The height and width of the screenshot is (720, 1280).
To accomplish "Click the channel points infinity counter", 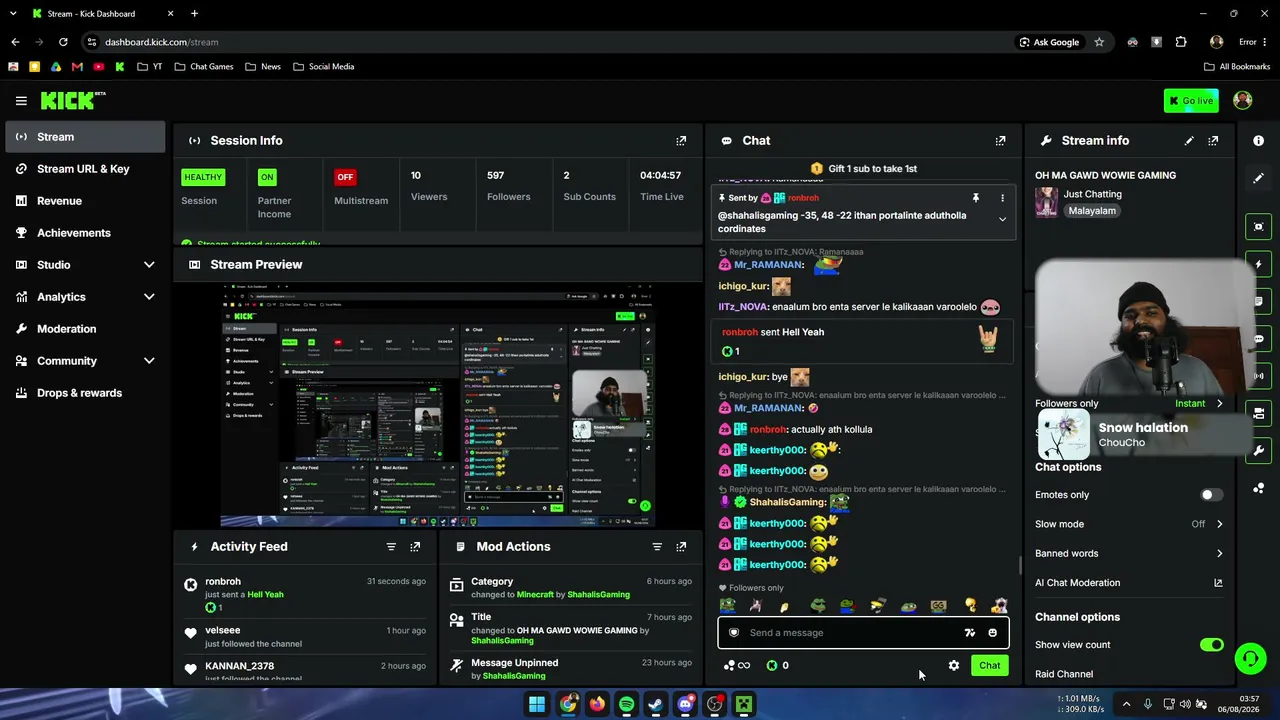I will pos(737,665).
